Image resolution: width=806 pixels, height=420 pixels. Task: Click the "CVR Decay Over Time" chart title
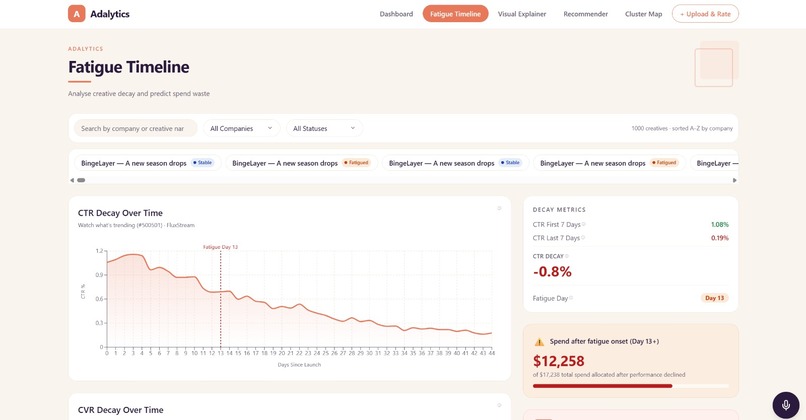tap(121, 410)
